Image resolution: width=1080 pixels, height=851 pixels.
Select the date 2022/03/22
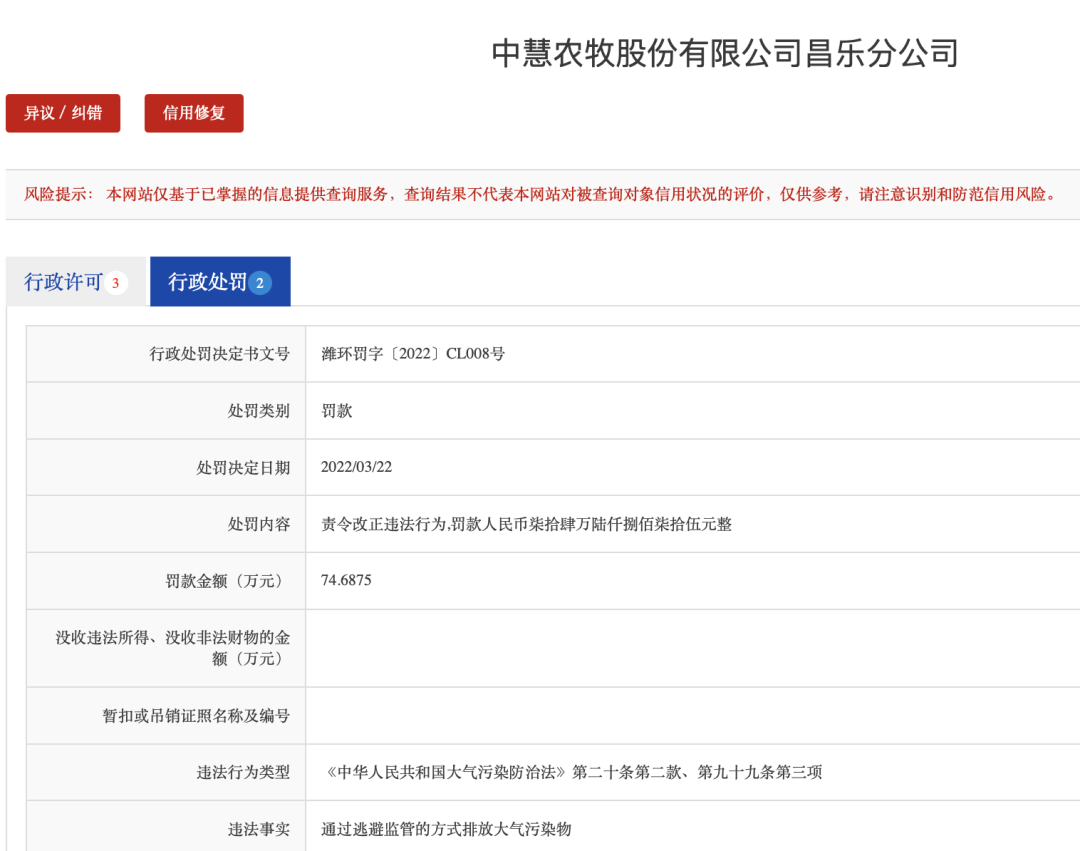pyautogui.click(x=356, y=467)
